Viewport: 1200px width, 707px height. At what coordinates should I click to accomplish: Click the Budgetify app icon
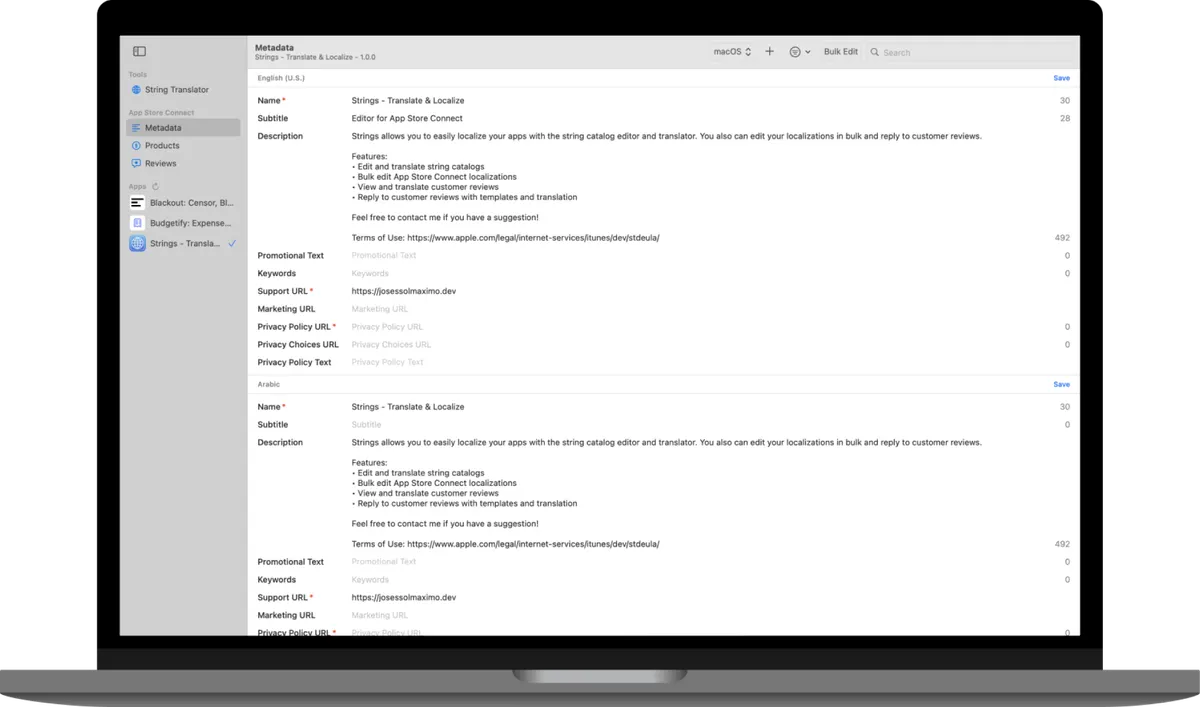[x=137, y=223]
